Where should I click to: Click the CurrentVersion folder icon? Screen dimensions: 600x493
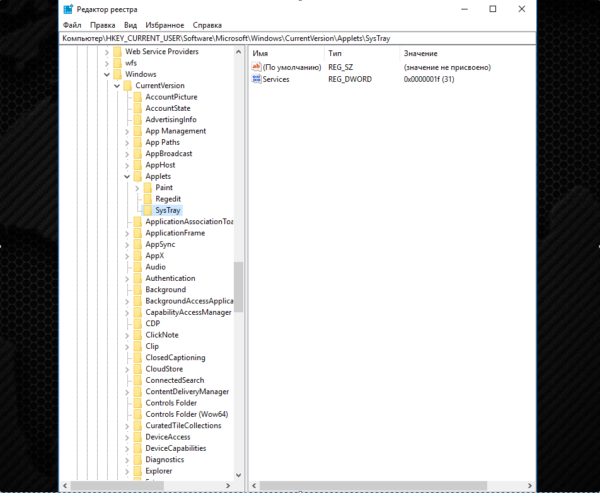(127, 85)
